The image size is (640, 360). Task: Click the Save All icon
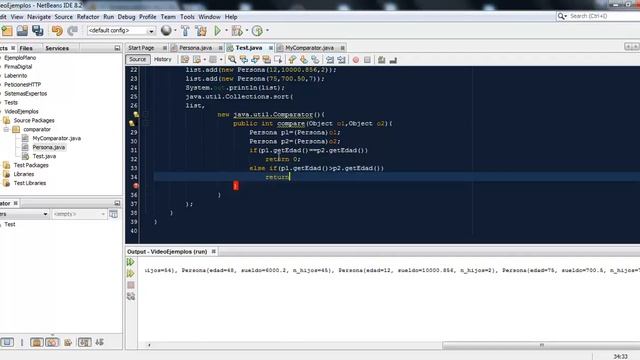38,31
